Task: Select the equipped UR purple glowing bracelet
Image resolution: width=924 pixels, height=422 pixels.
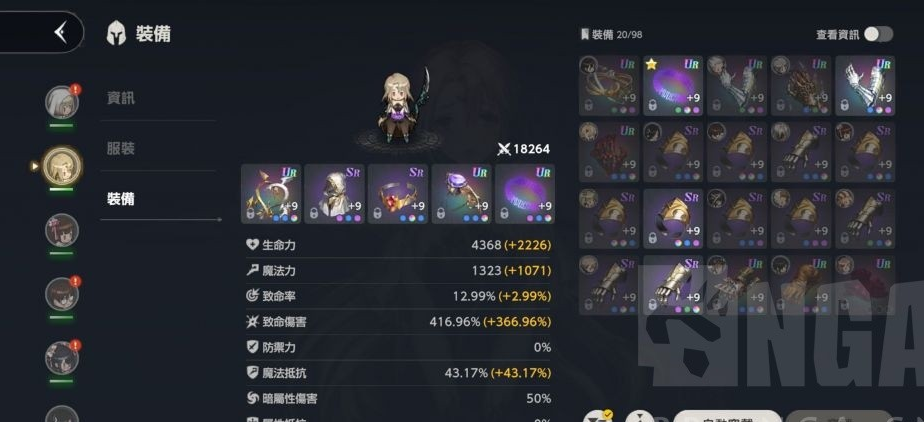Action: [x=525, y=194]
